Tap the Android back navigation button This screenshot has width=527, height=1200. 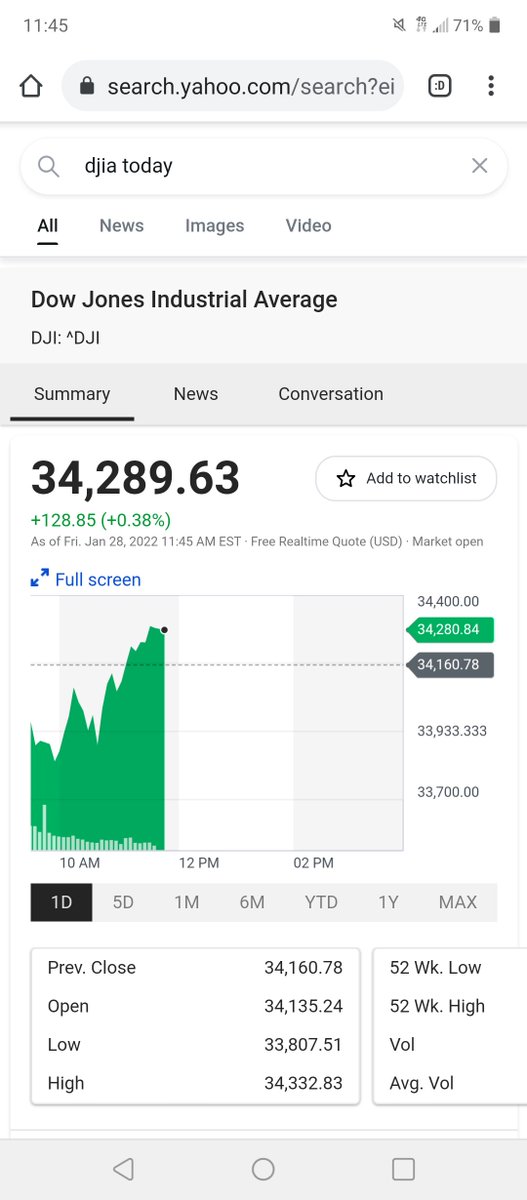[x=123, y=1169]
